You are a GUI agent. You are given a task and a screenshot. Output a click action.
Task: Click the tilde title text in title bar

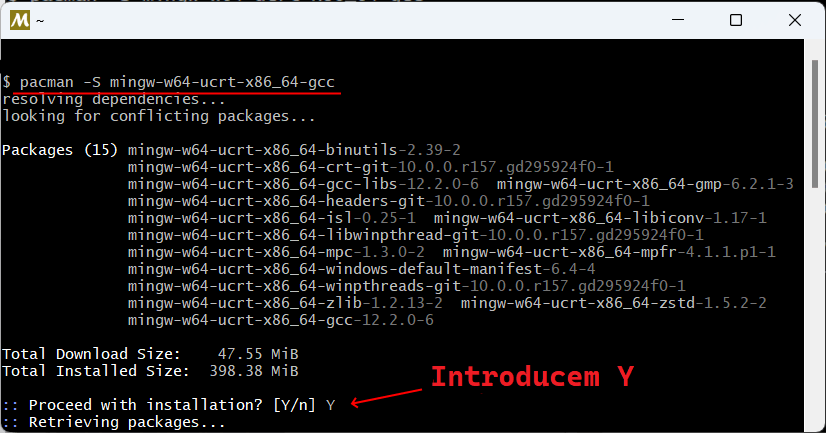(40, 21)
